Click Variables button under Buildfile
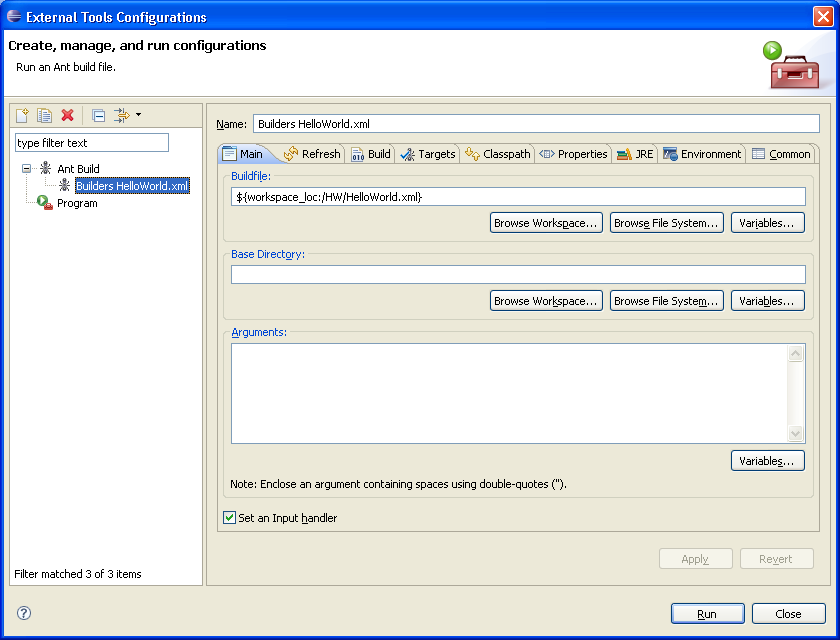The width and height of the screenshot is (840, 640). (x=767, y=223)
